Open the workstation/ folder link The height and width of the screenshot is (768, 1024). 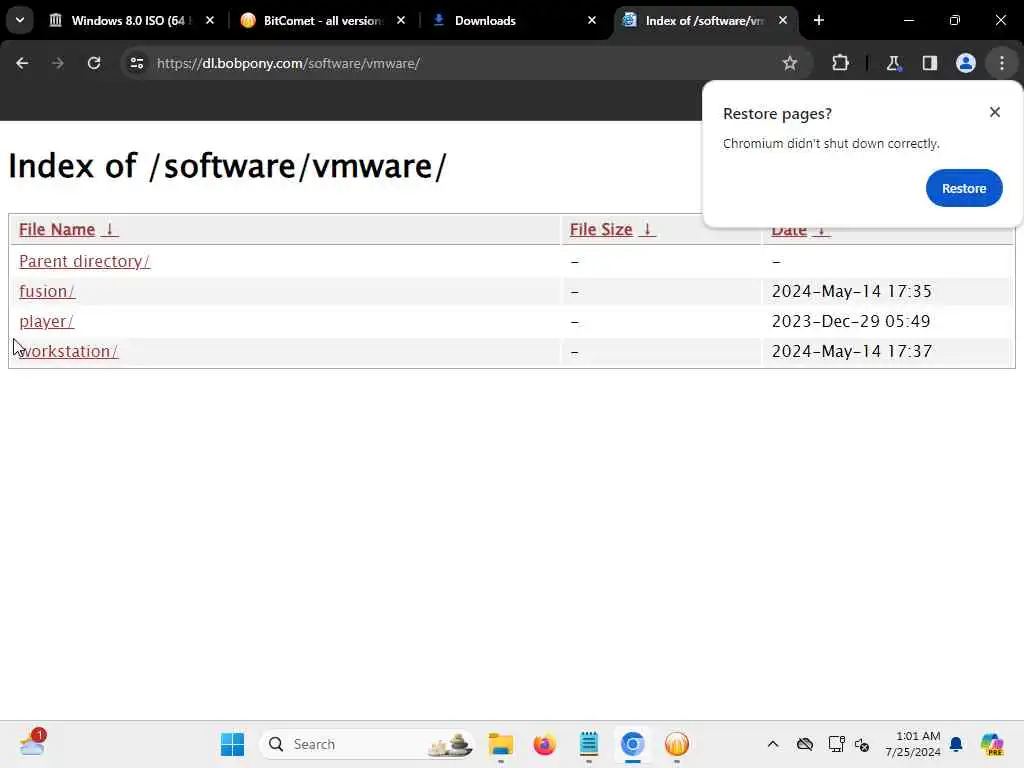tap(69, 351)
